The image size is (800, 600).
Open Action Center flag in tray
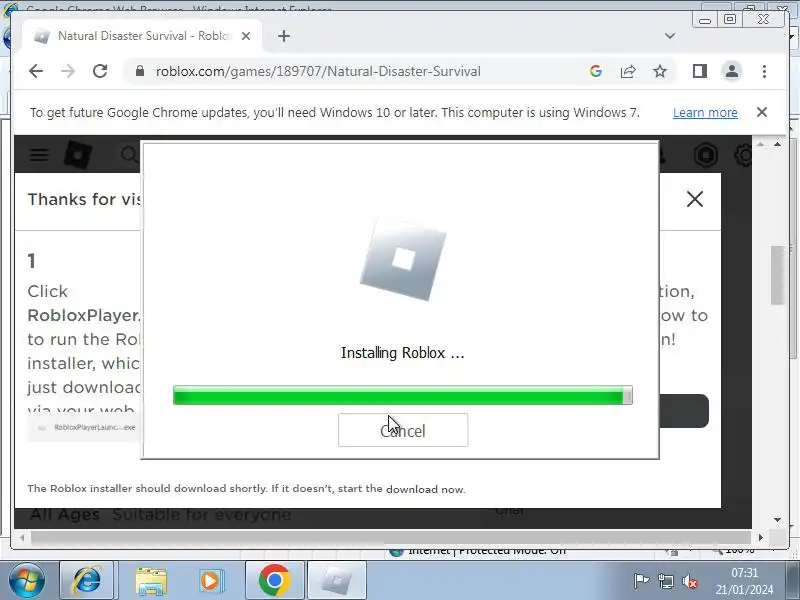[640, 581]
